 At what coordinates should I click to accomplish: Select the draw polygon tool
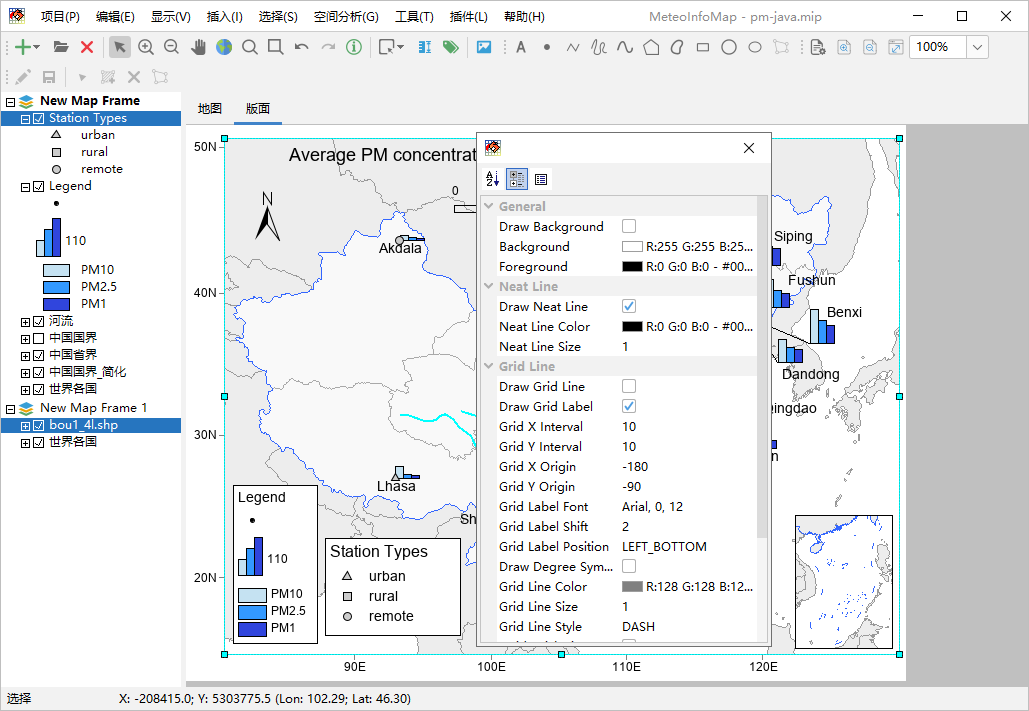point(651,47)
